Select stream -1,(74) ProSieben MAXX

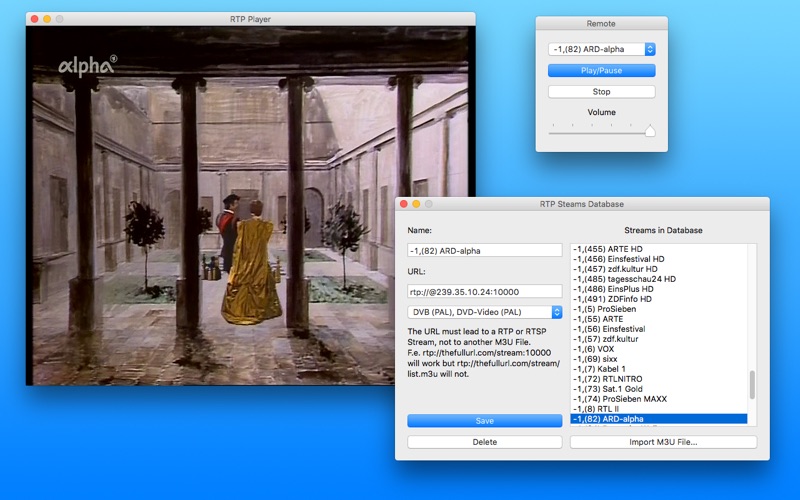click(659, 399)
